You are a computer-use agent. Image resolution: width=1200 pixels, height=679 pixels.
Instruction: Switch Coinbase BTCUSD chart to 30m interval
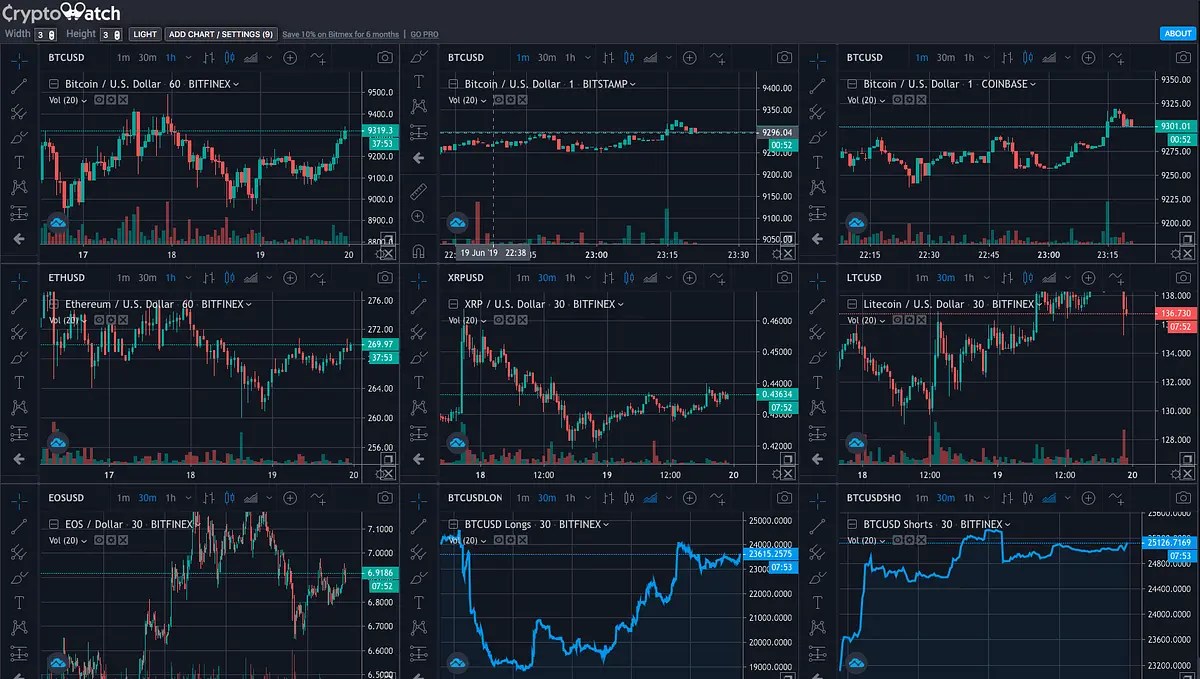tap(945, 58)
